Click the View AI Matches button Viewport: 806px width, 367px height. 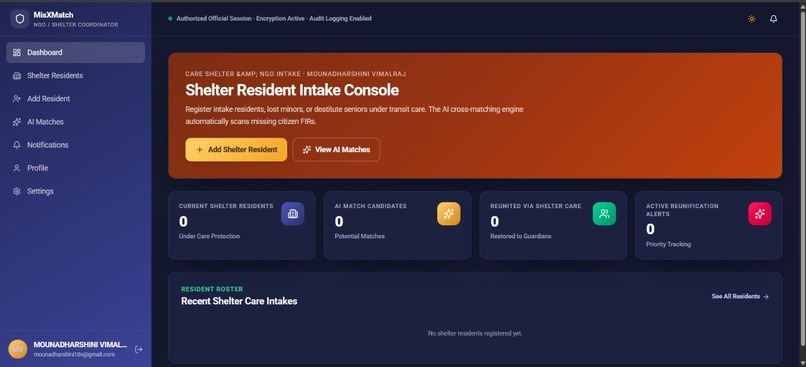pos(336,150)
